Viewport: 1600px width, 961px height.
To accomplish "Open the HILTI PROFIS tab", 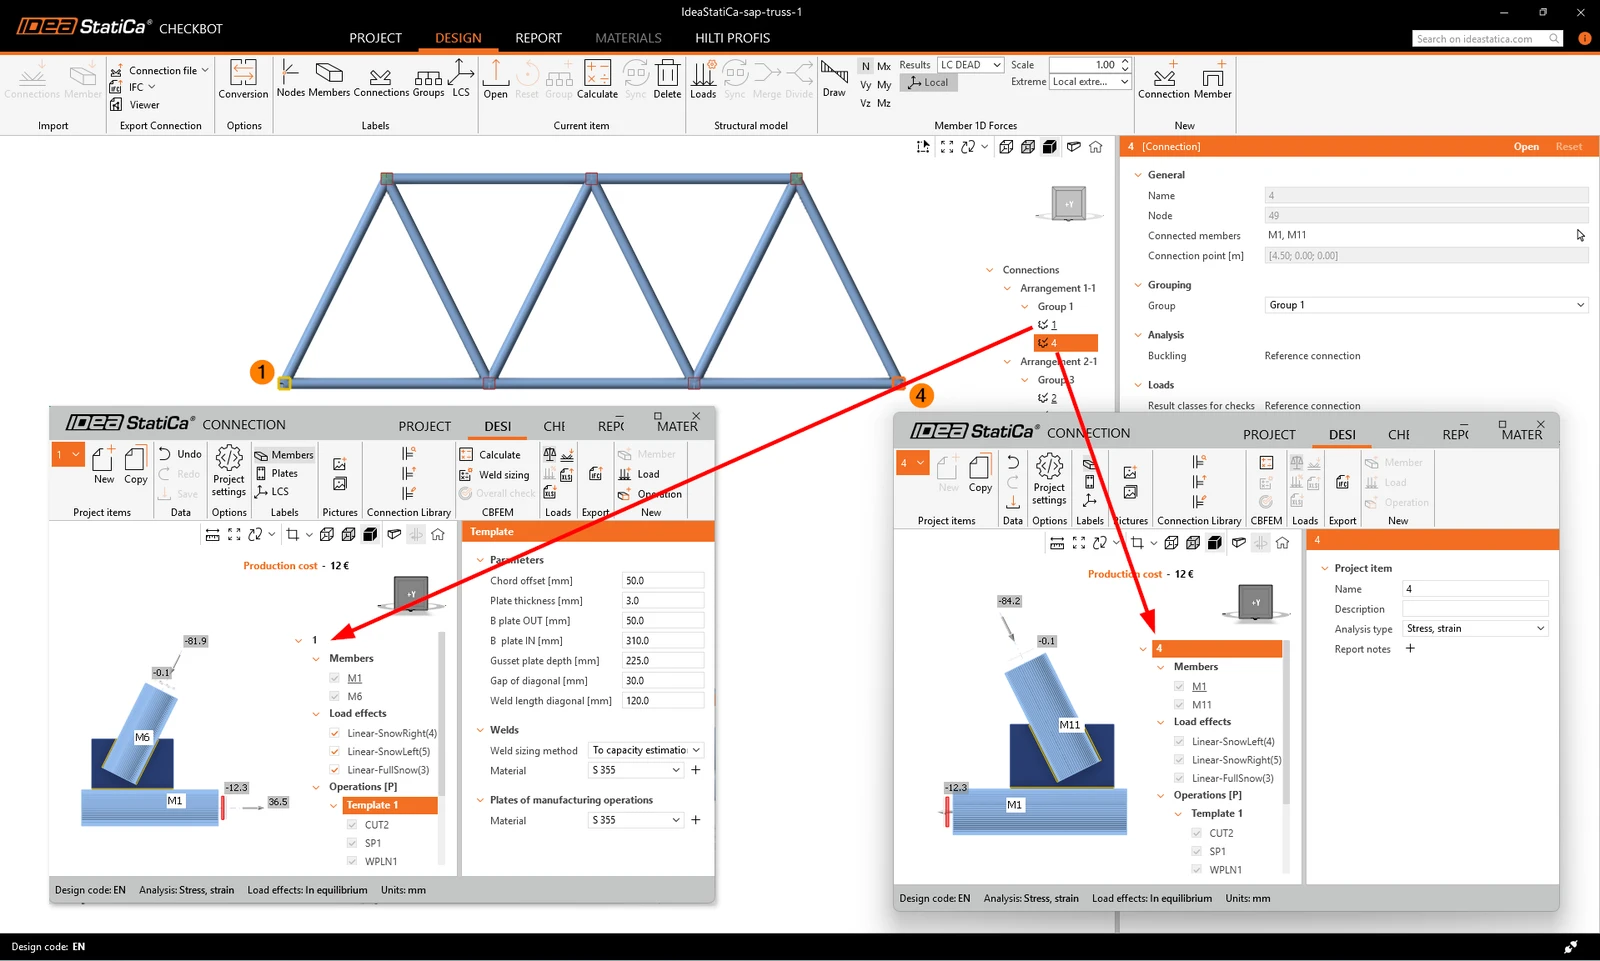I will 732,38.
